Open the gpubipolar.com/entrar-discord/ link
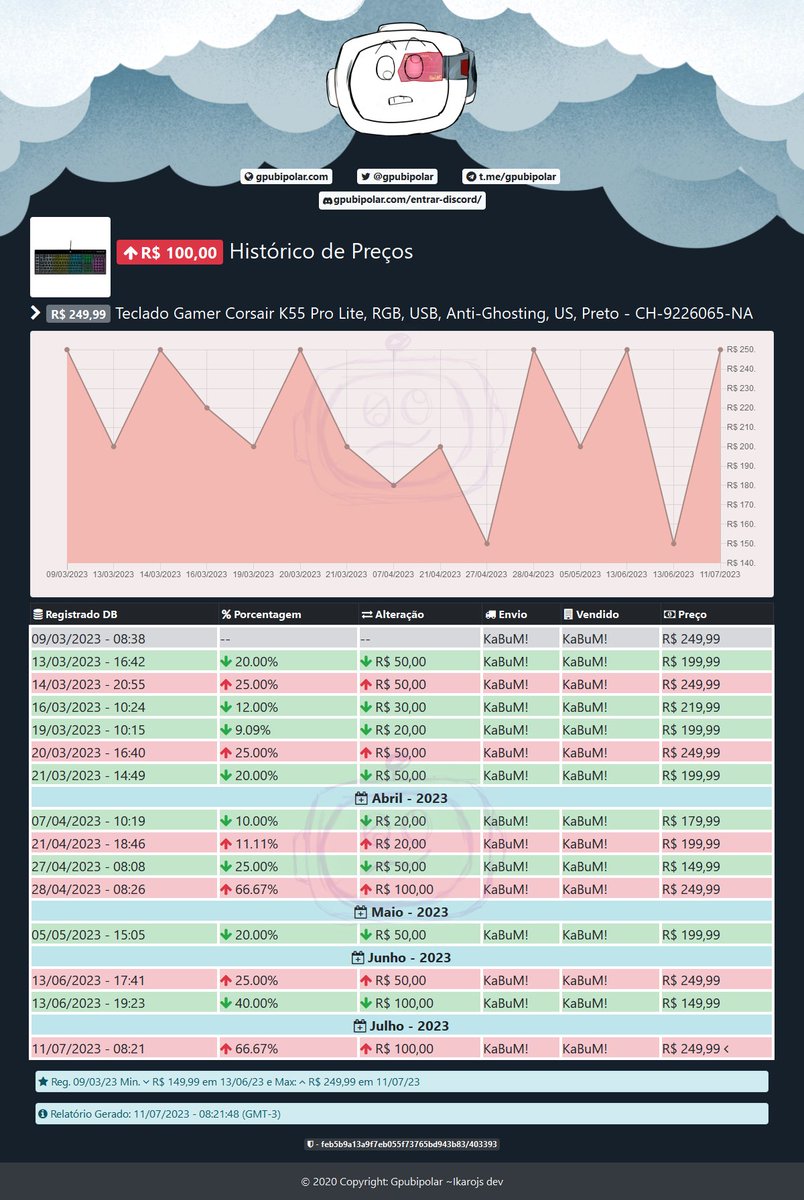804x1200 pixels. [402, 200]
